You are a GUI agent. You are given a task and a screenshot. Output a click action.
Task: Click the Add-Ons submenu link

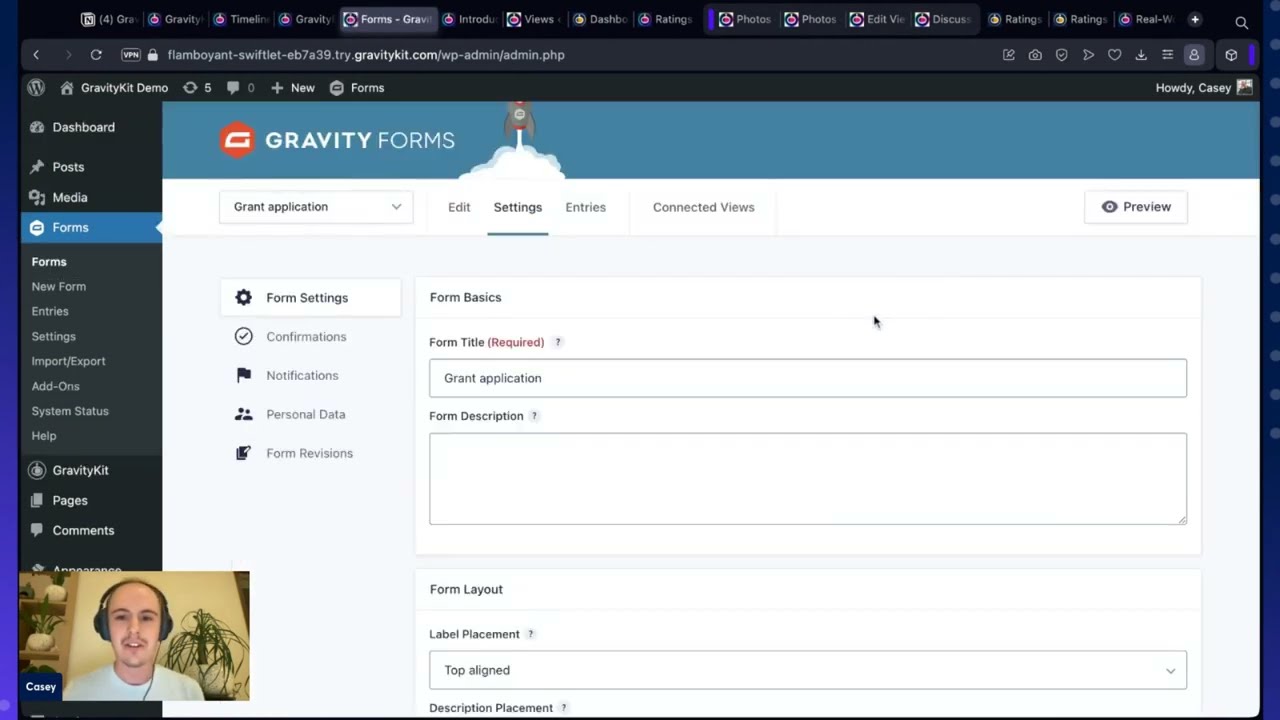pos(55,386)
